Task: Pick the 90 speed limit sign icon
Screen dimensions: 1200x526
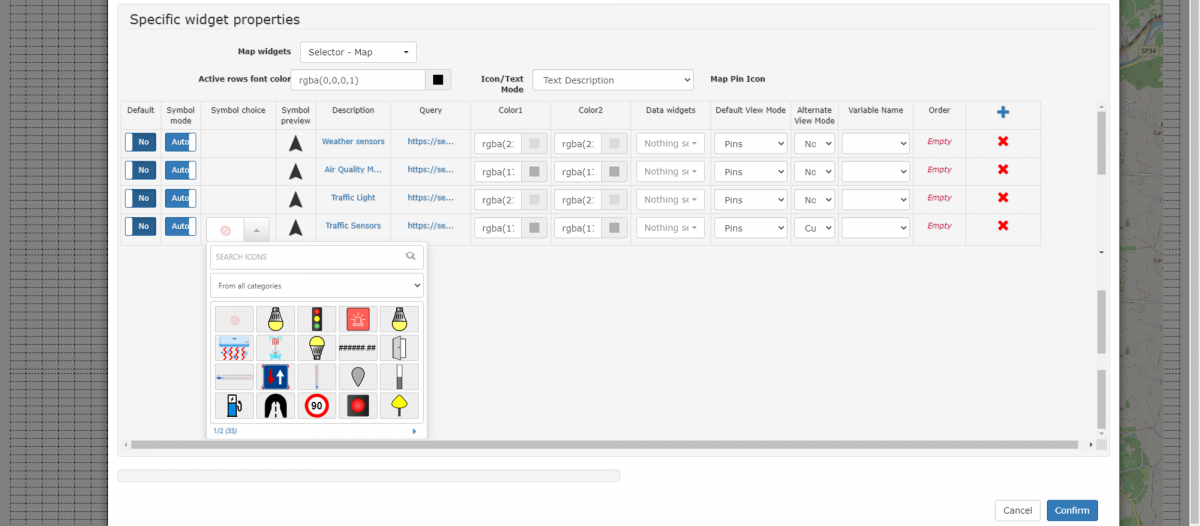Action: (317, 405)
